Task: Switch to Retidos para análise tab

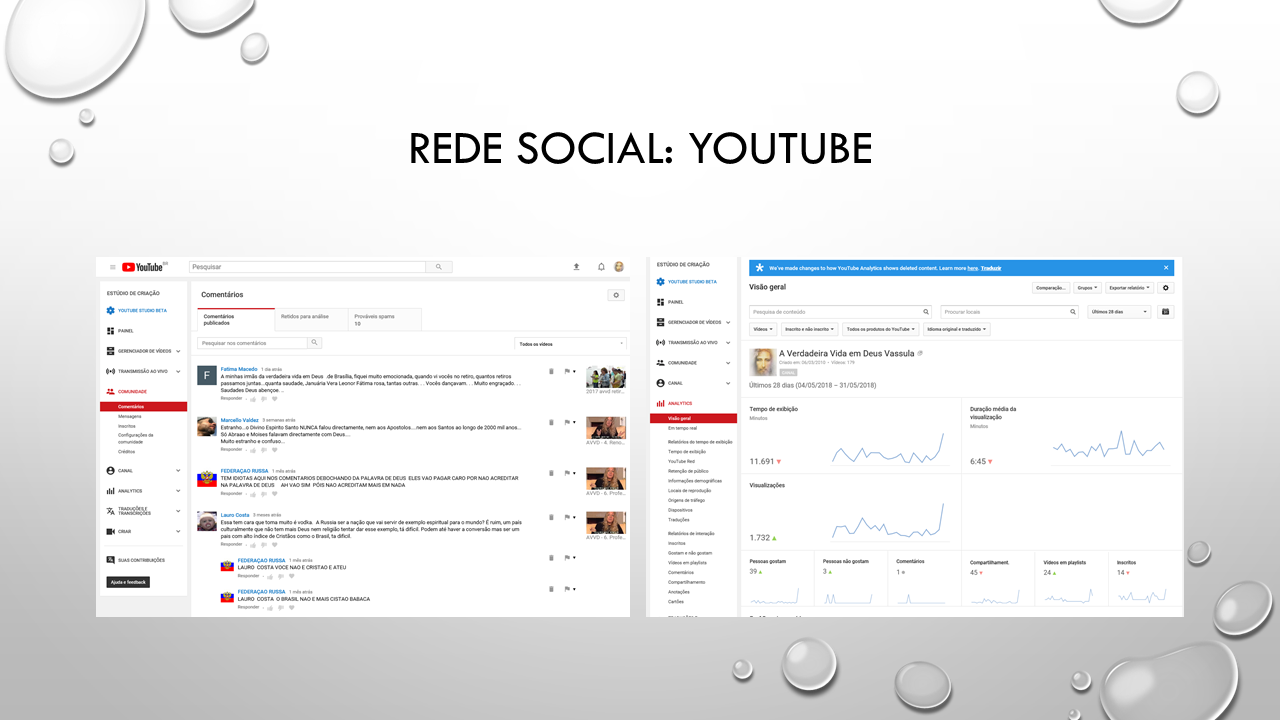Action: (305, 316)
